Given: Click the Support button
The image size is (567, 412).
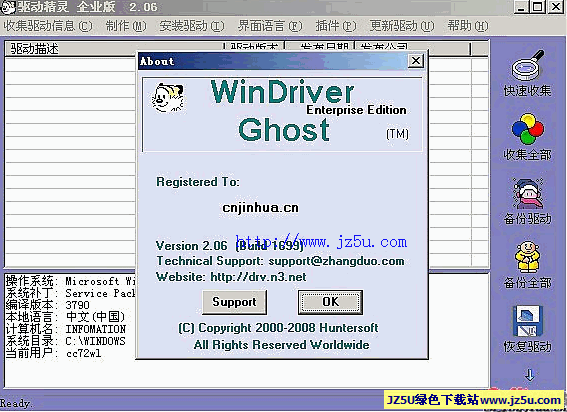Looking at the screenshot, I should pos(234,302).
